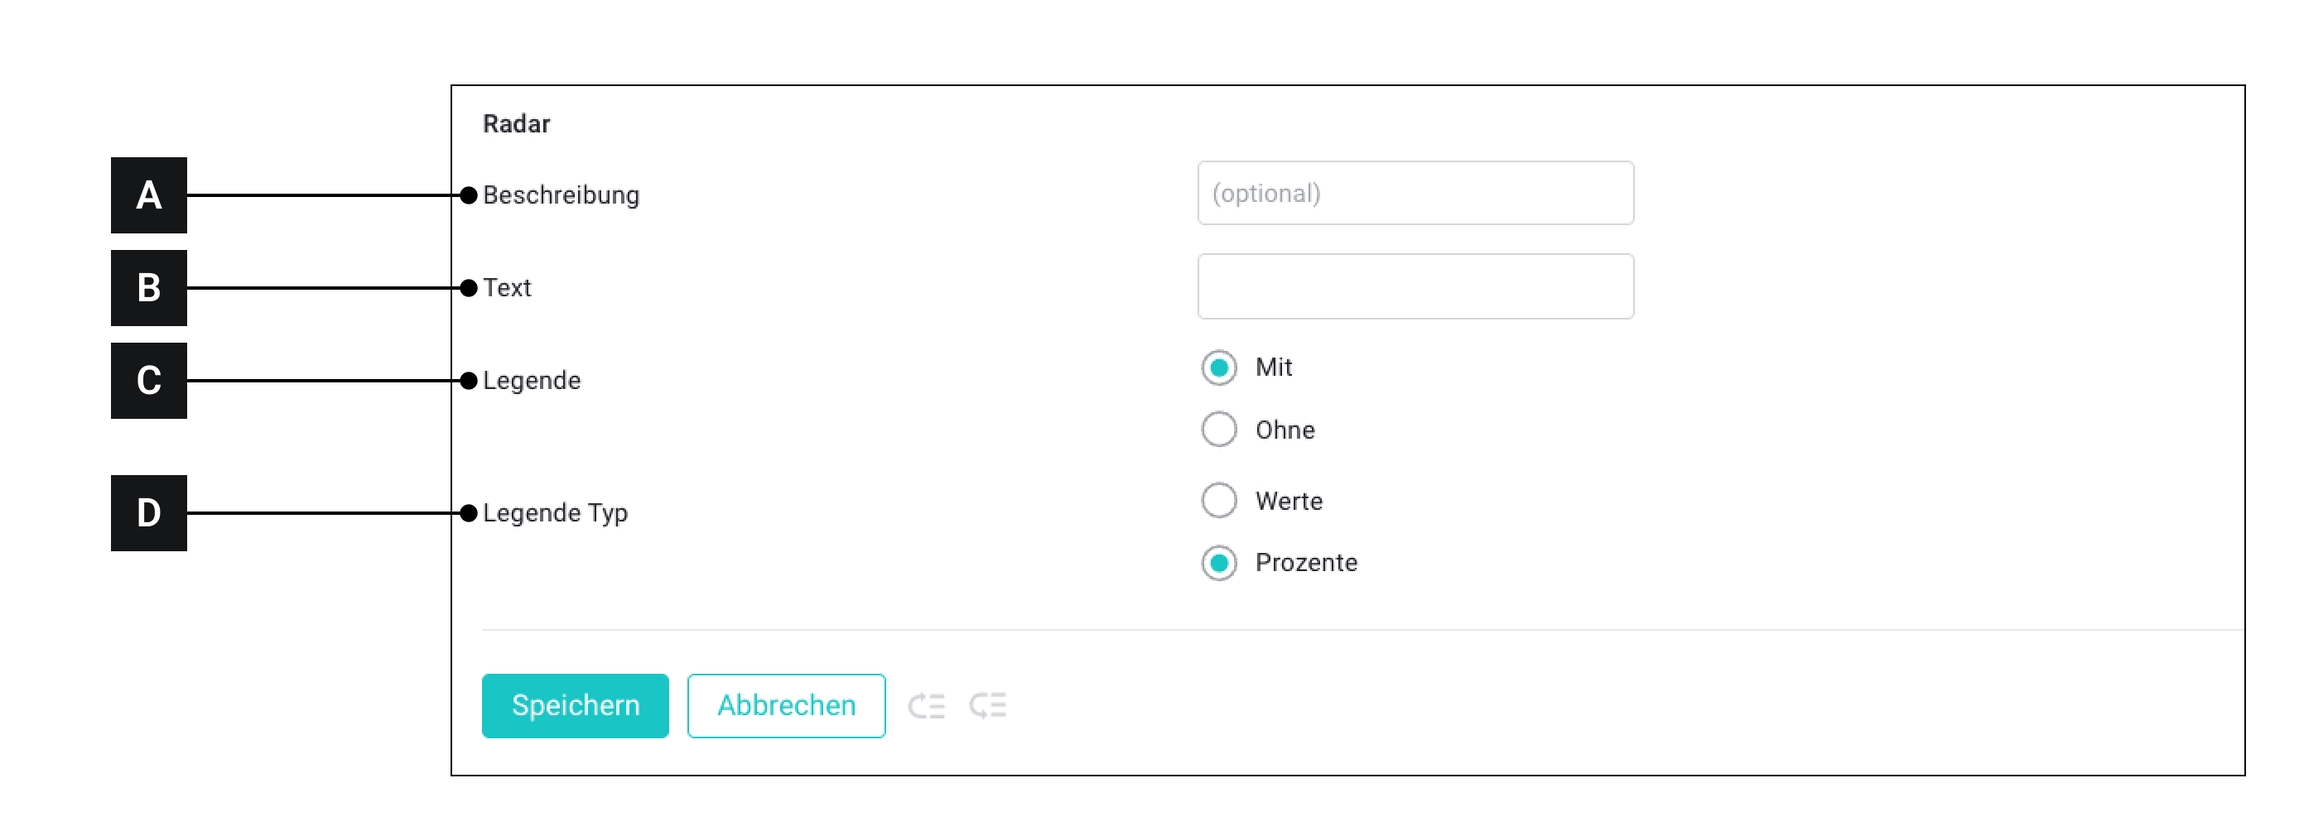Select the Ohne legend option
2304x831 pixels.
1219,430
